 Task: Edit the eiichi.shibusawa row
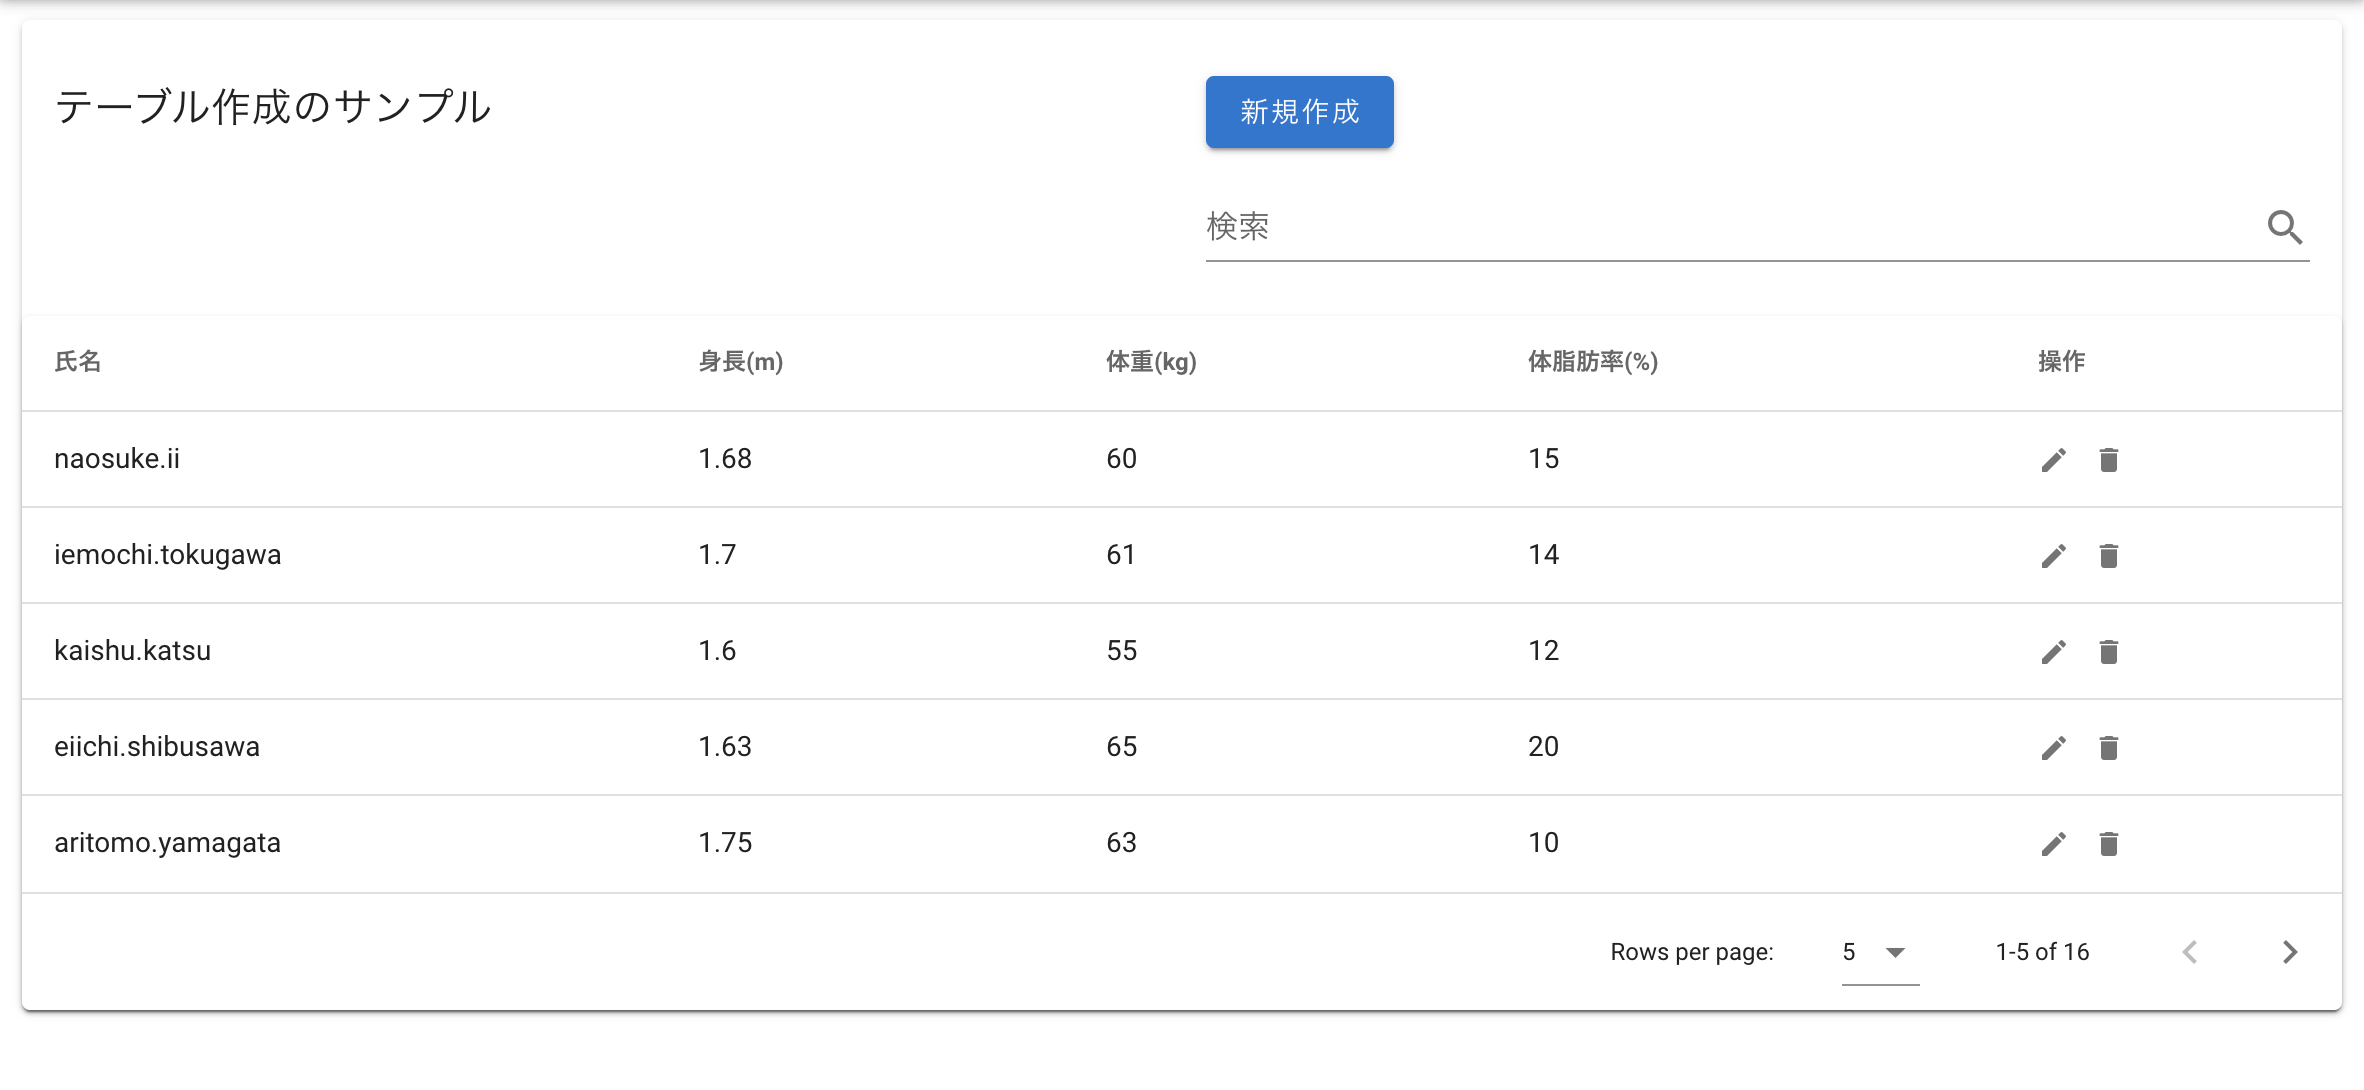tap(2054, 748)
